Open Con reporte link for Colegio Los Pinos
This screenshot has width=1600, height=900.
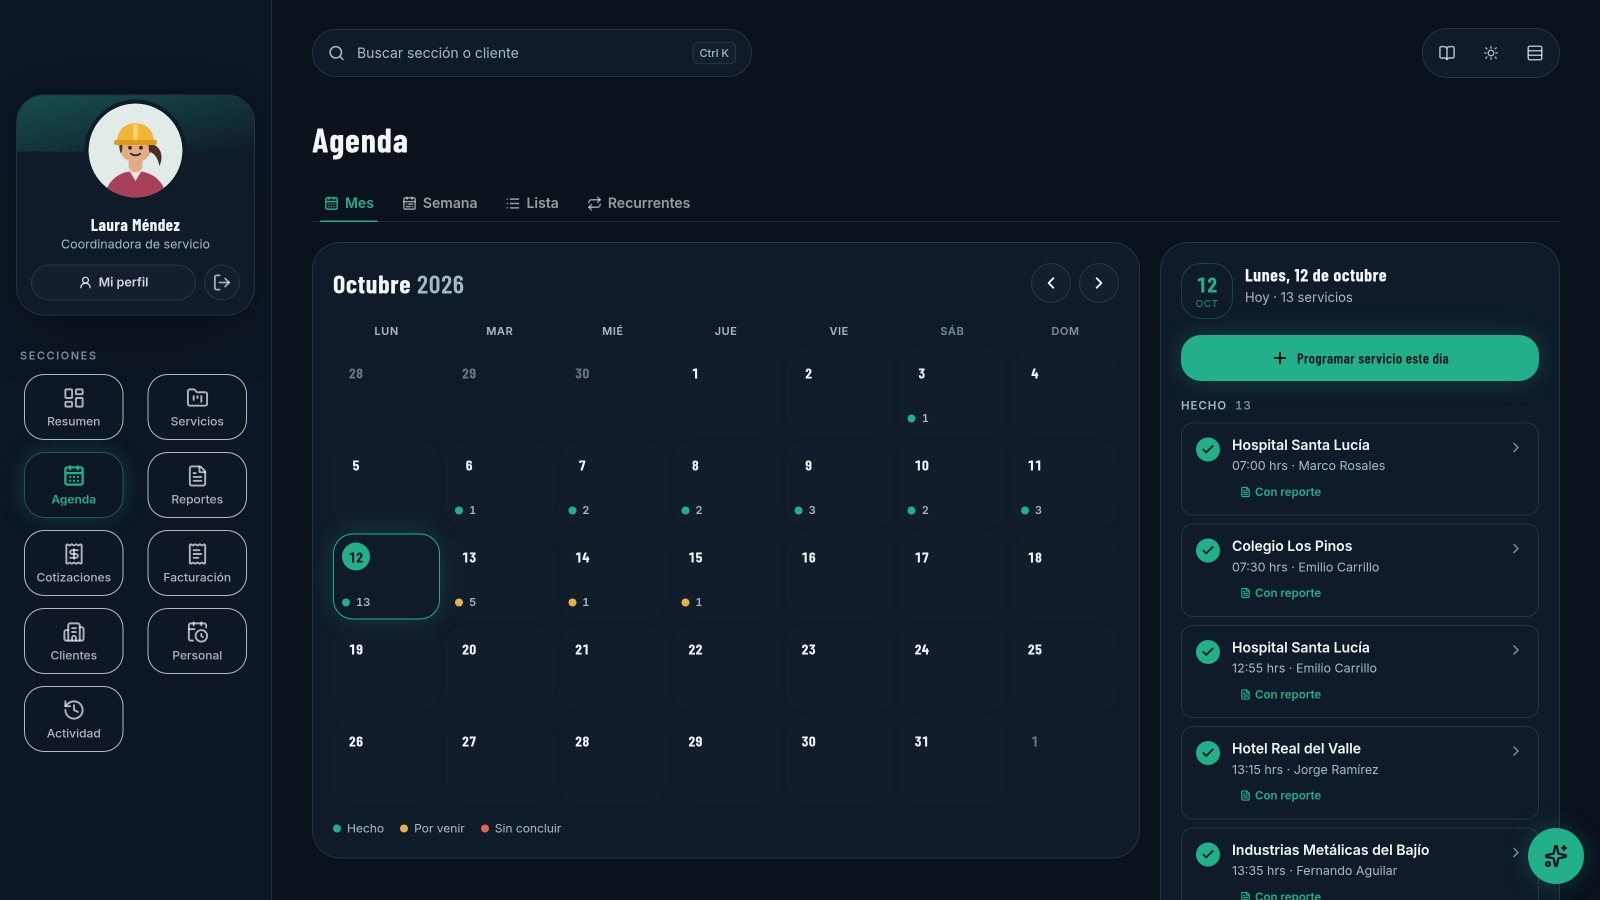1281,593
